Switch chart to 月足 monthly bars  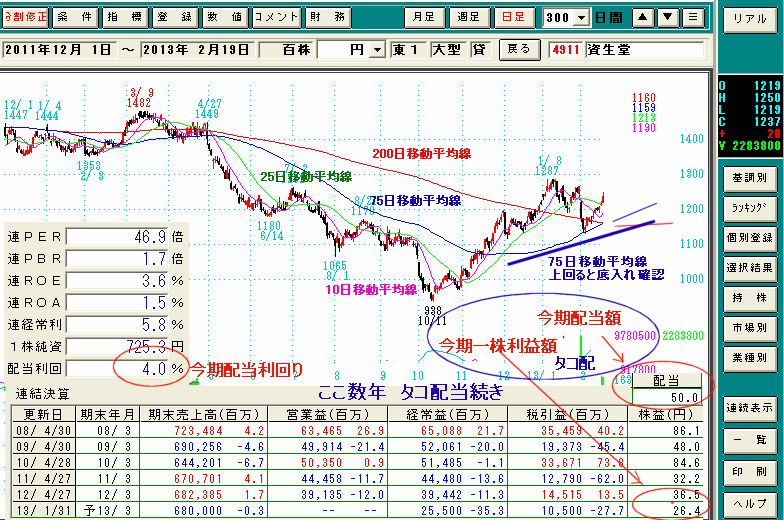pyautogui.click(x=424, y=18)
